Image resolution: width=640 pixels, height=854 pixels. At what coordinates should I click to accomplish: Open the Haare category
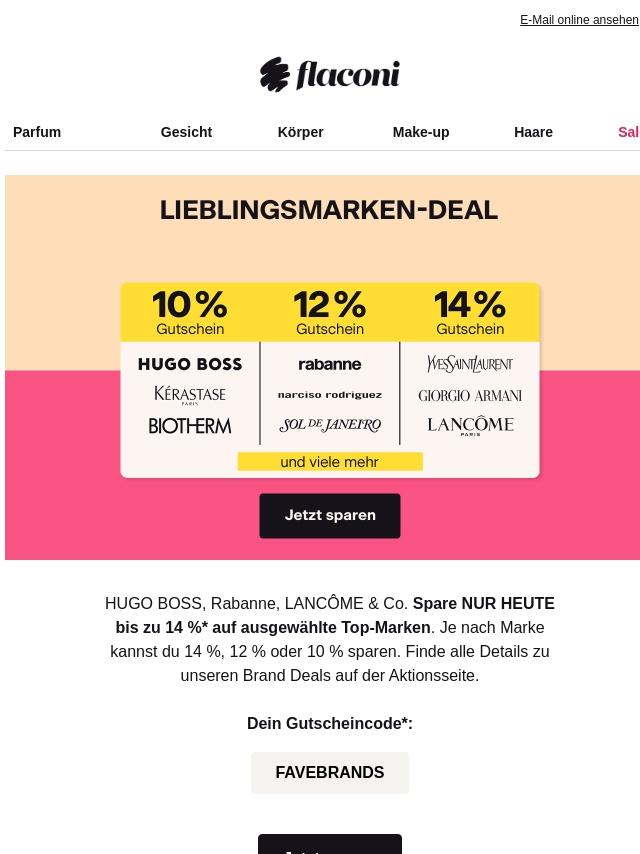coord(533,132)
